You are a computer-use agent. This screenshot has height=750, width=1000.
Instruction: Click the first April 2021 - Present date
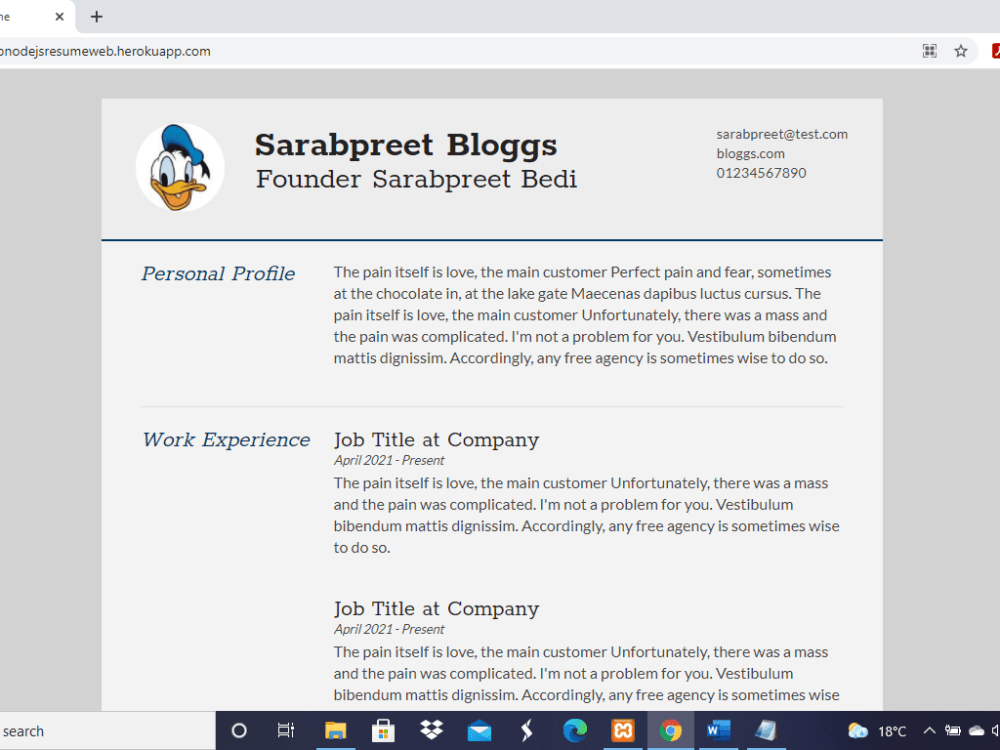(389, 460)
